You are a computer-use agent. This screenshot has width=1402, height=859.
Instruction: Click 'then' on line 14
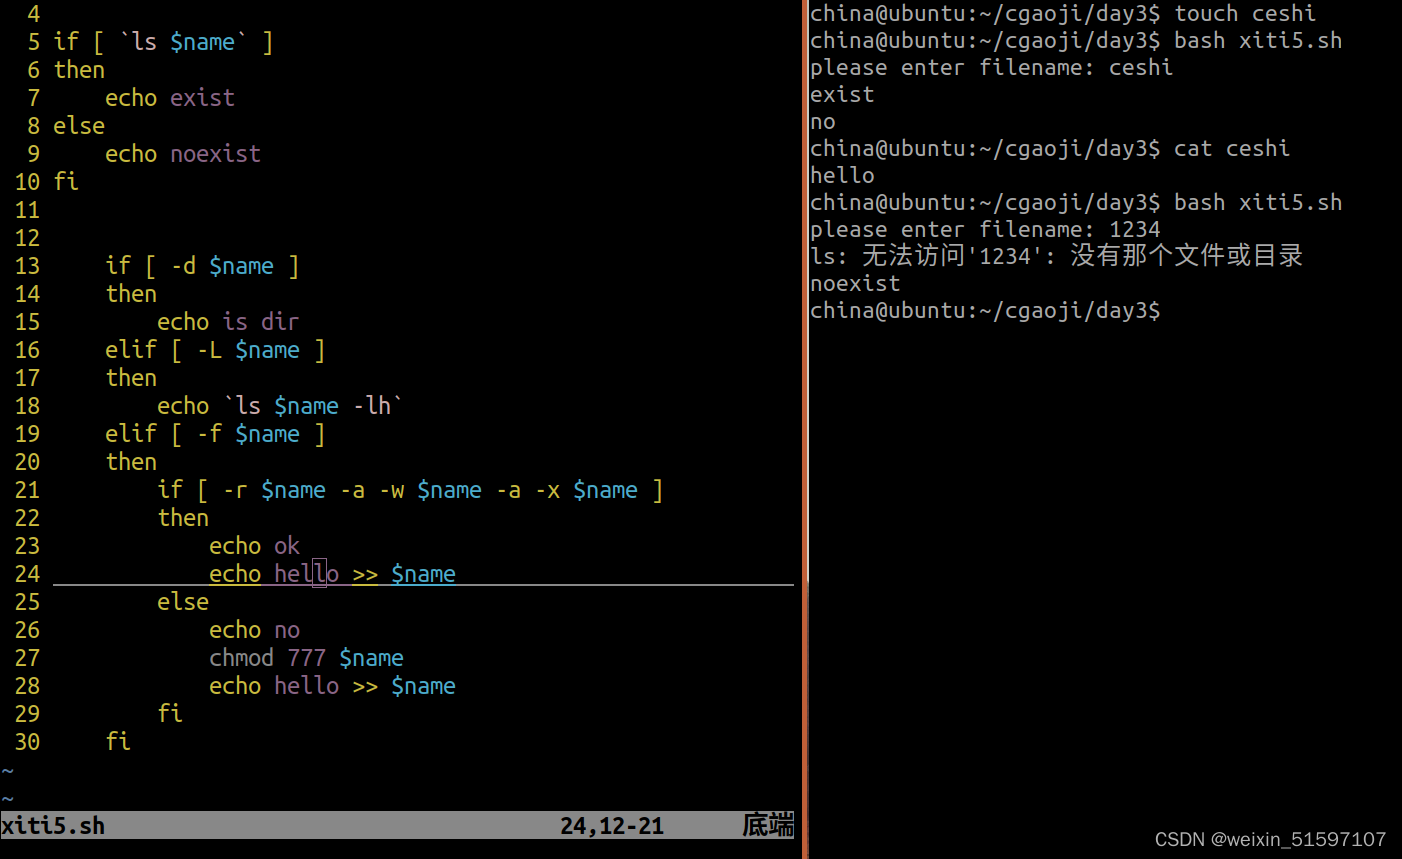tap(131, 294)
